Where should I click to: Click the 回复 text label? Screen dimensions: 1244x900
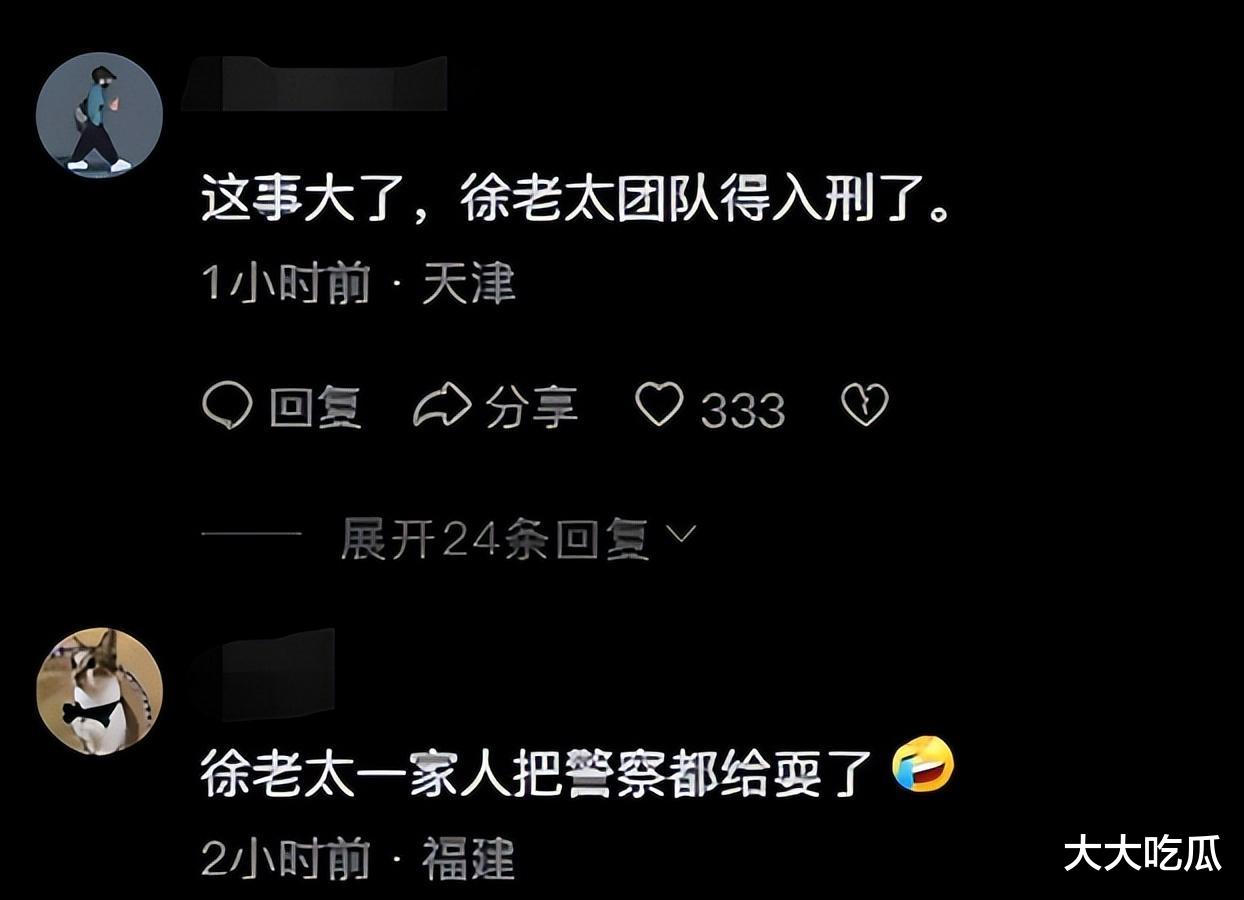point(315,408)
